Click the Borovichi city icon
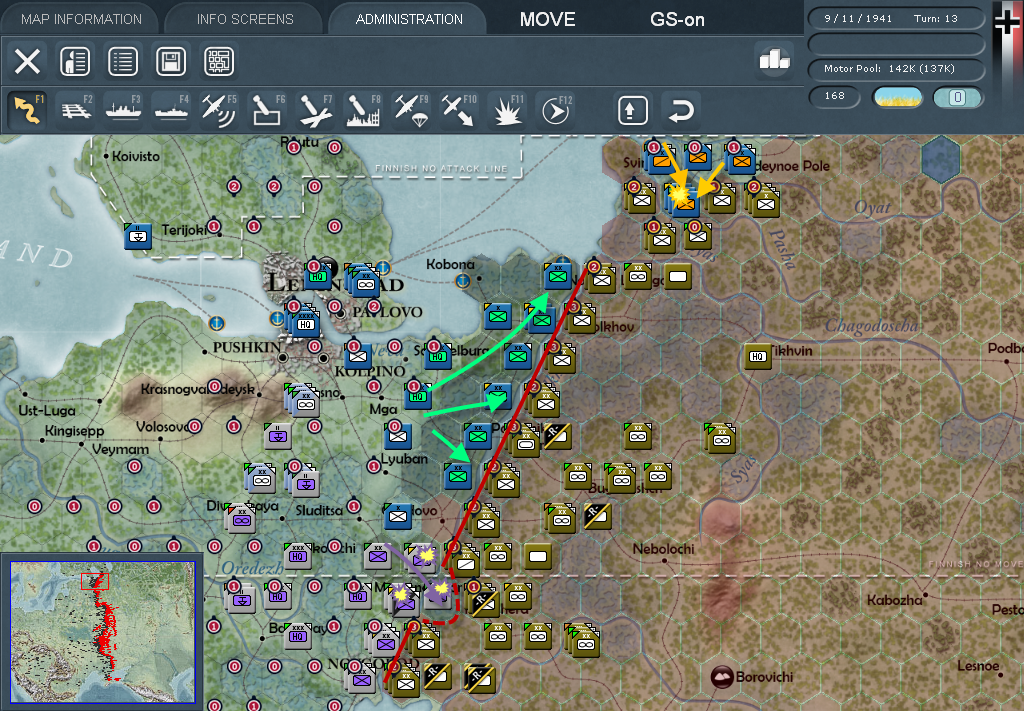Viewport: 1024px width, 711px height. click(722, 676)
